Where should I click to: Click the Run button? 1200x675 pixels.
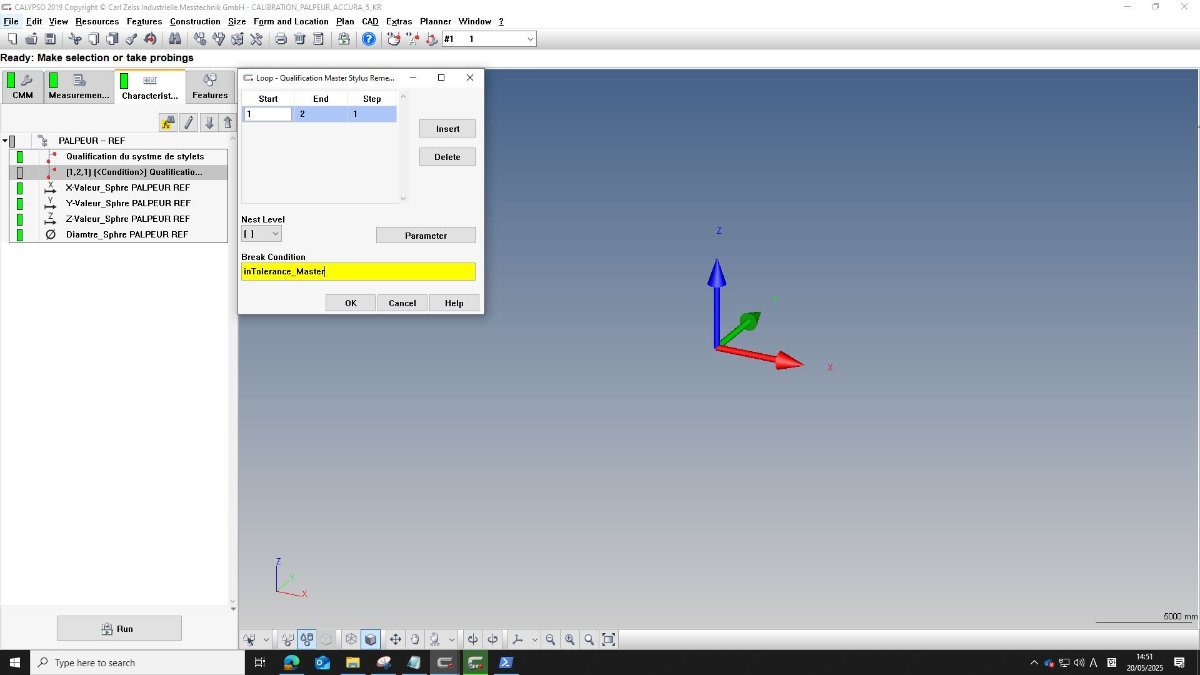point(119,628)
